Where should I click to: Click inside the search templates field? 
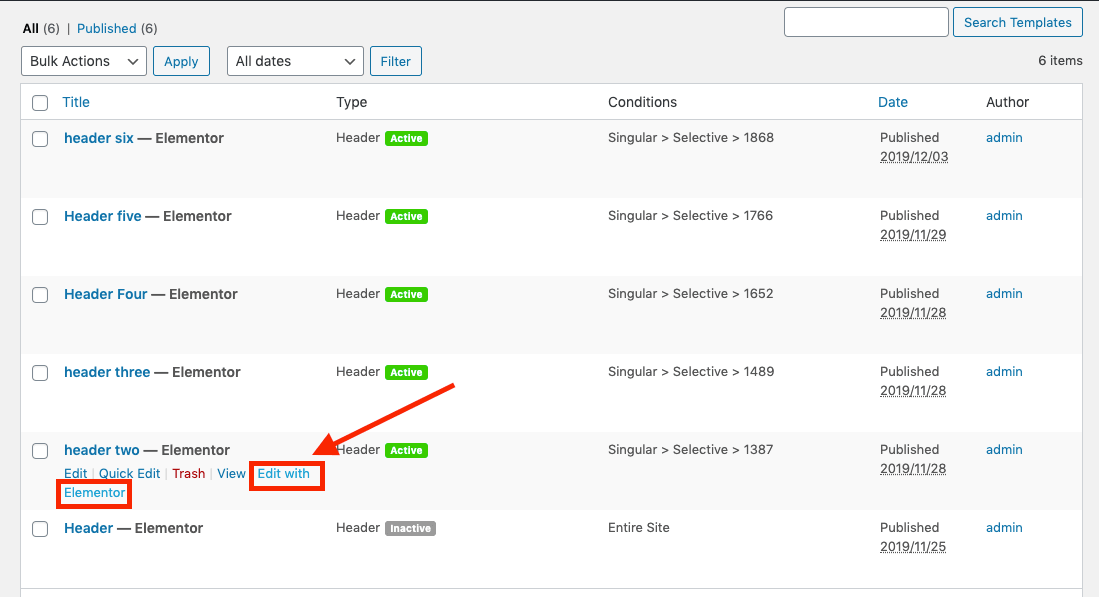click(865, 21)
